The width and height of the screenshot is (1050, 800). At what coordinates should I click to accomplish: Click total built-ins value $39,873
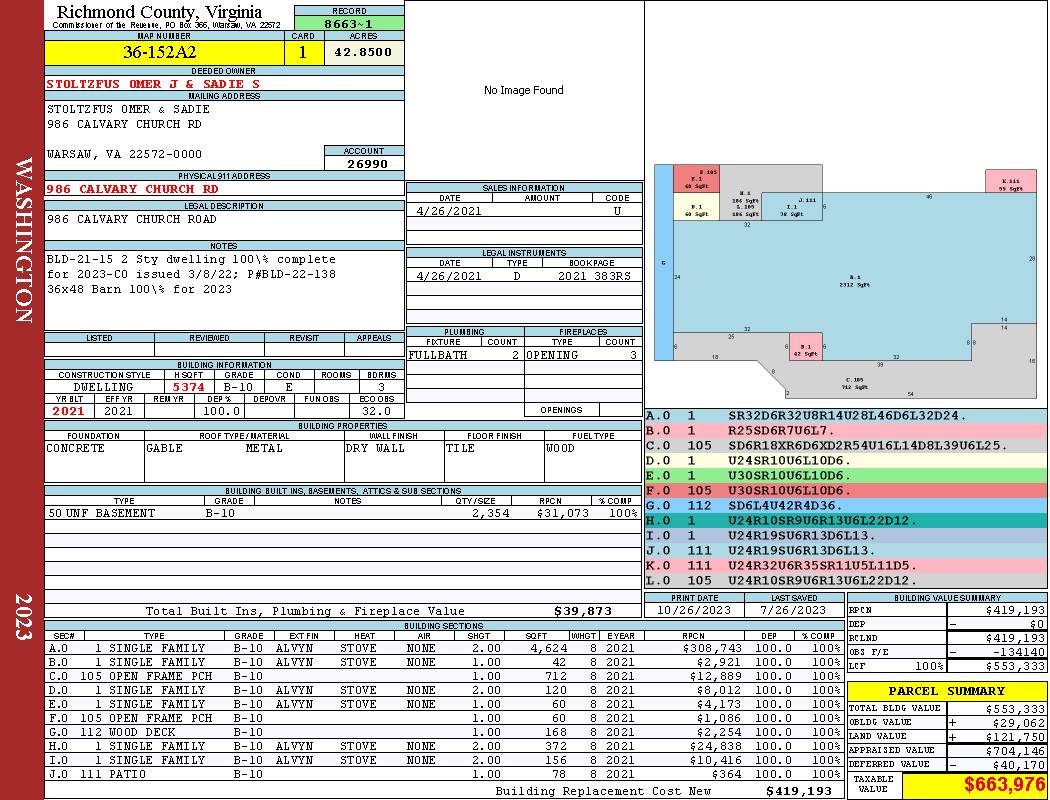pyautogui.click(x=583, y=611)
